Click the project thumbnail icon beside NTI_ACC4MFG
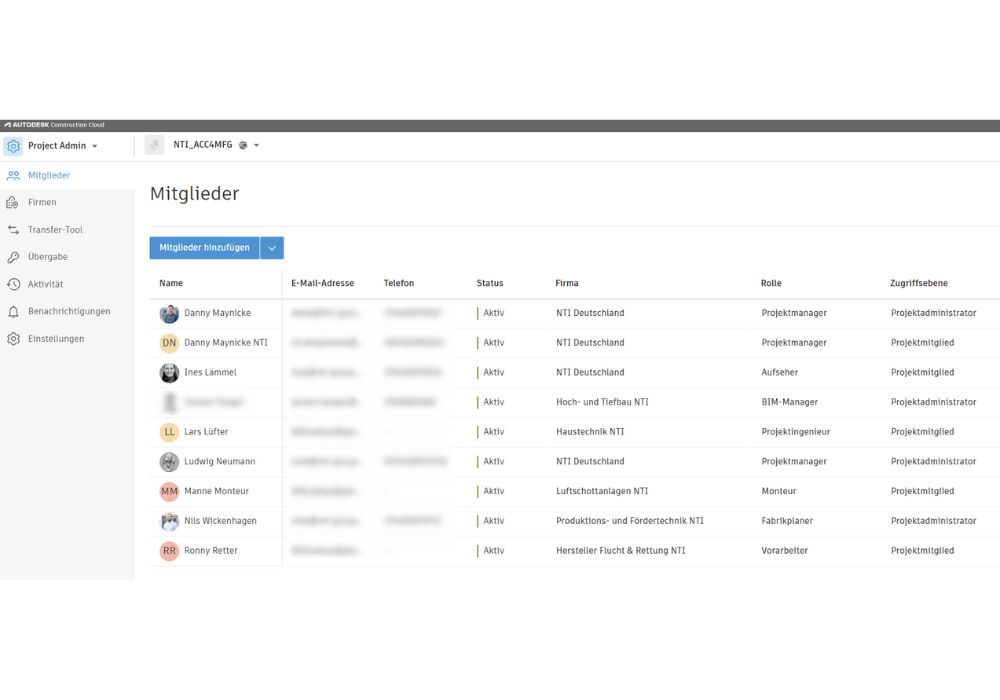The image size is (1000, 700). point(154,146)
